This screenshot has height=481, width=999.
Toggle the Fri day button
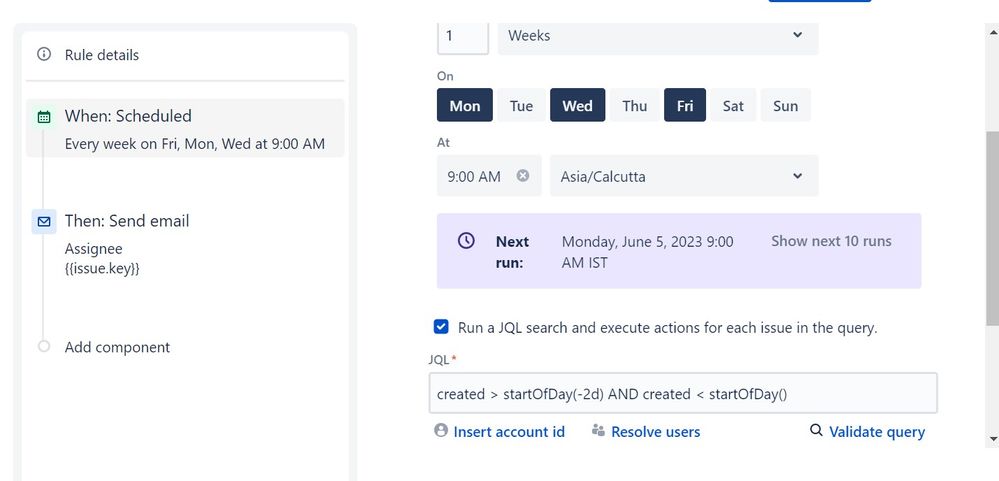coord(685,105)
